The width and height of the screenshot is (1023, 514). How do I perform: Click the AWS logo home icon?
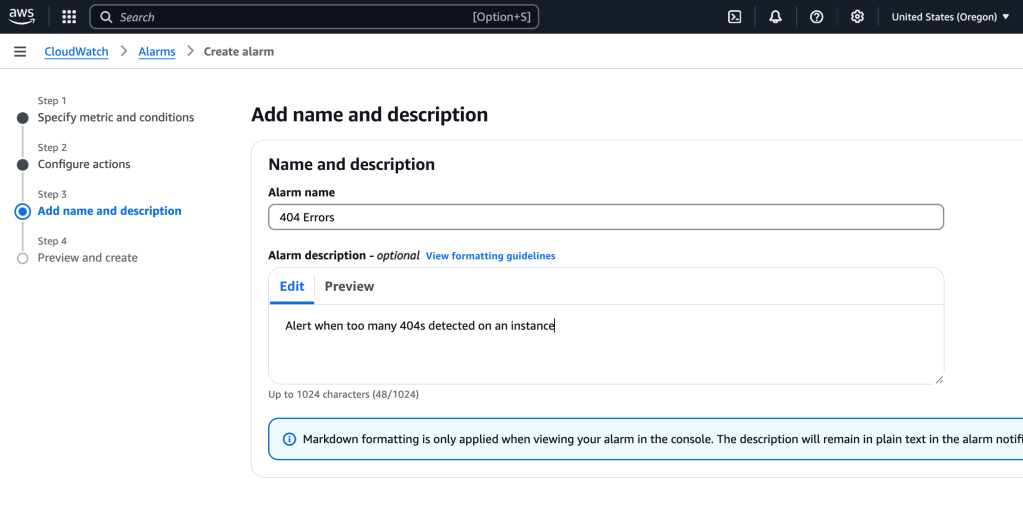(22, 16)
